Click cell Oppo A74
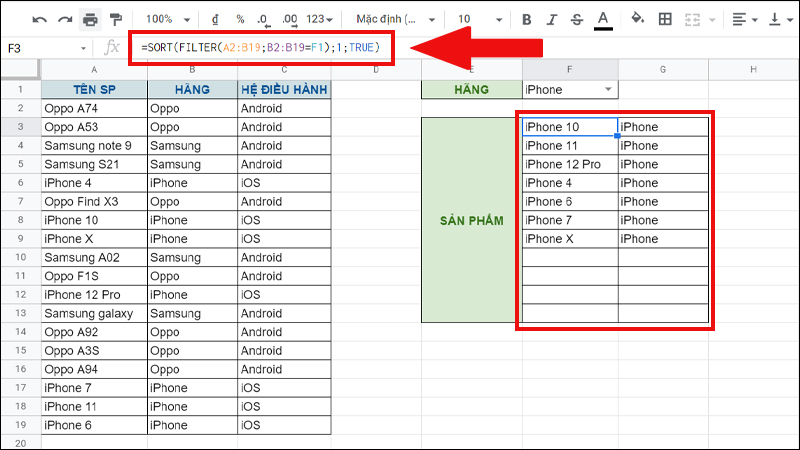Viewport: 800px width, 450px height. click(x=94, y=108)
